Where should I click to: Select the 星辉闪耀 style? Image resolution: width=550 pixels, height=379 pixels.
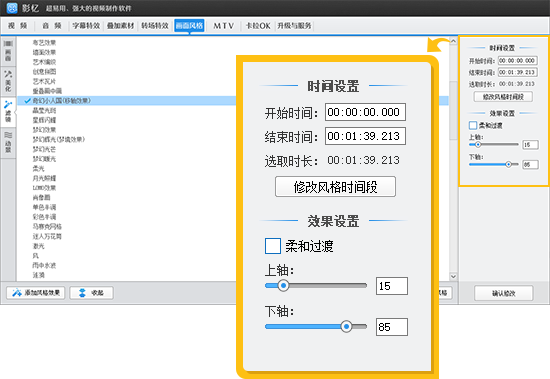click(x=44, y=120)
